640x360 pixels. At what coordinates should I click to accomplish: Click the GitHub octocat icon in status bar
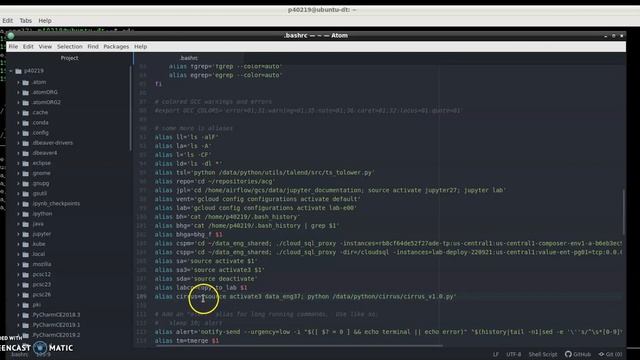tap(568, 354)
